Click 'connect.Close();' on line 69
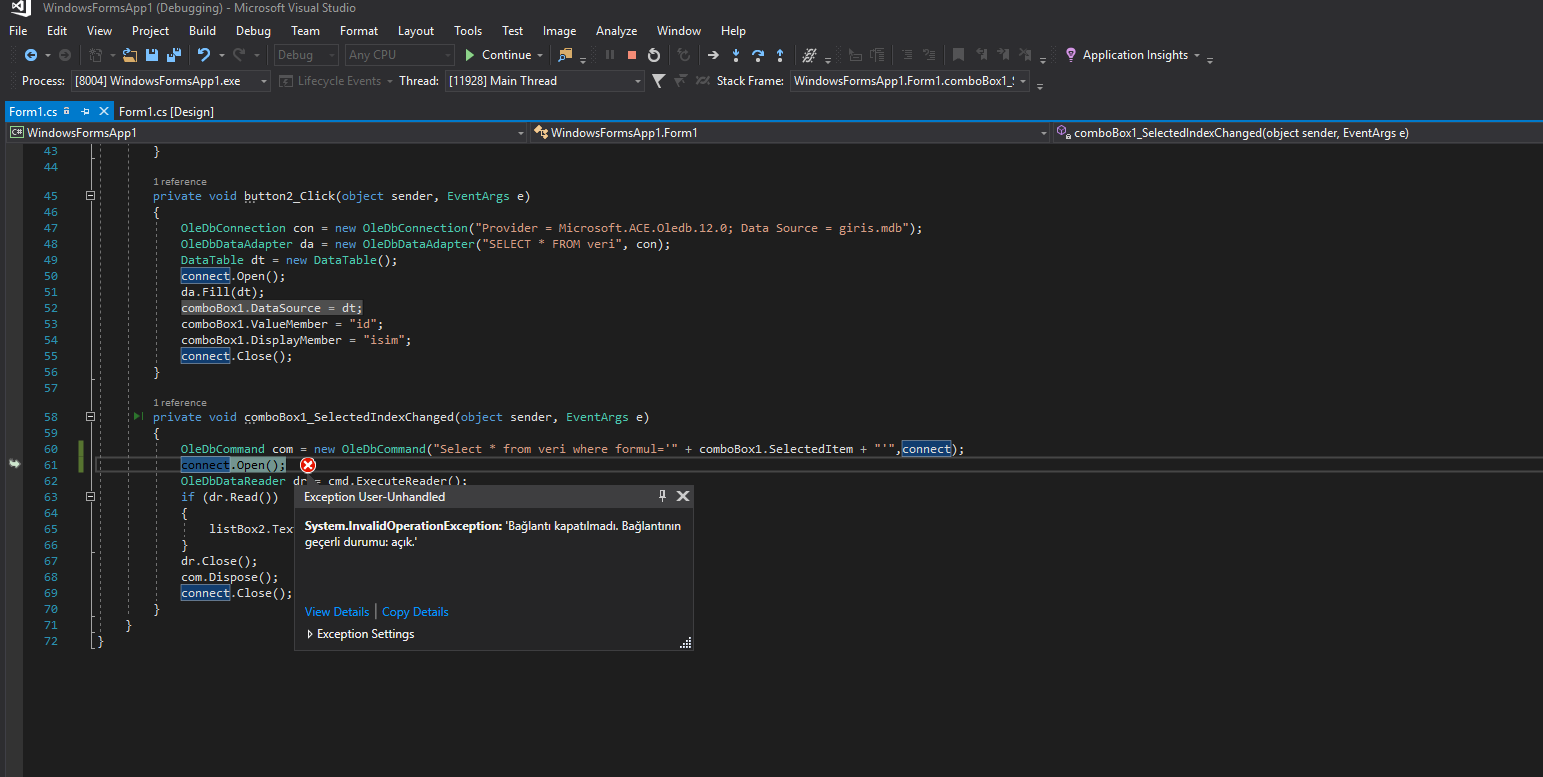Screen dimensions: 1543x777 [237, 593]
